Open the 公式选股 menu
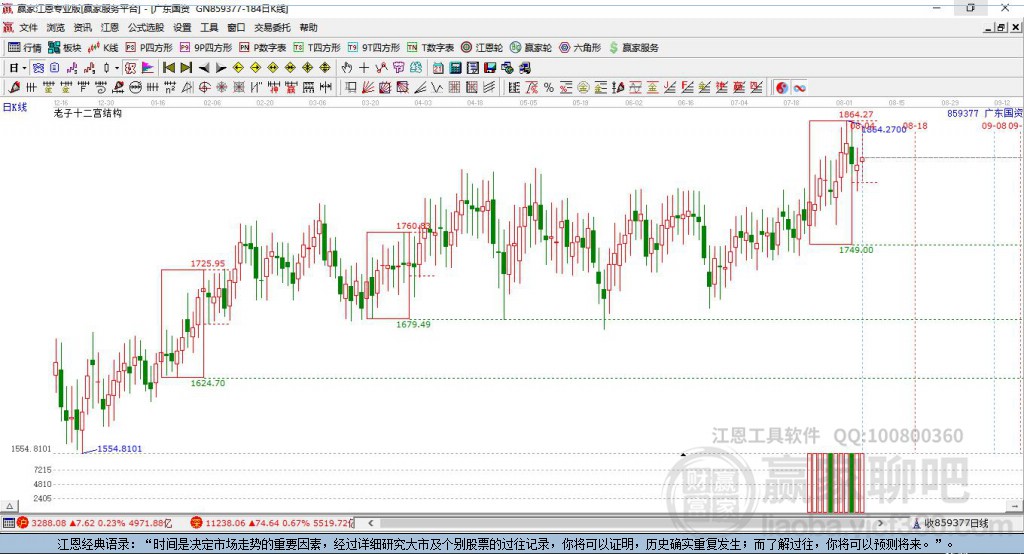Viewport: 1024px width, 554px height. tap(146, 27)
